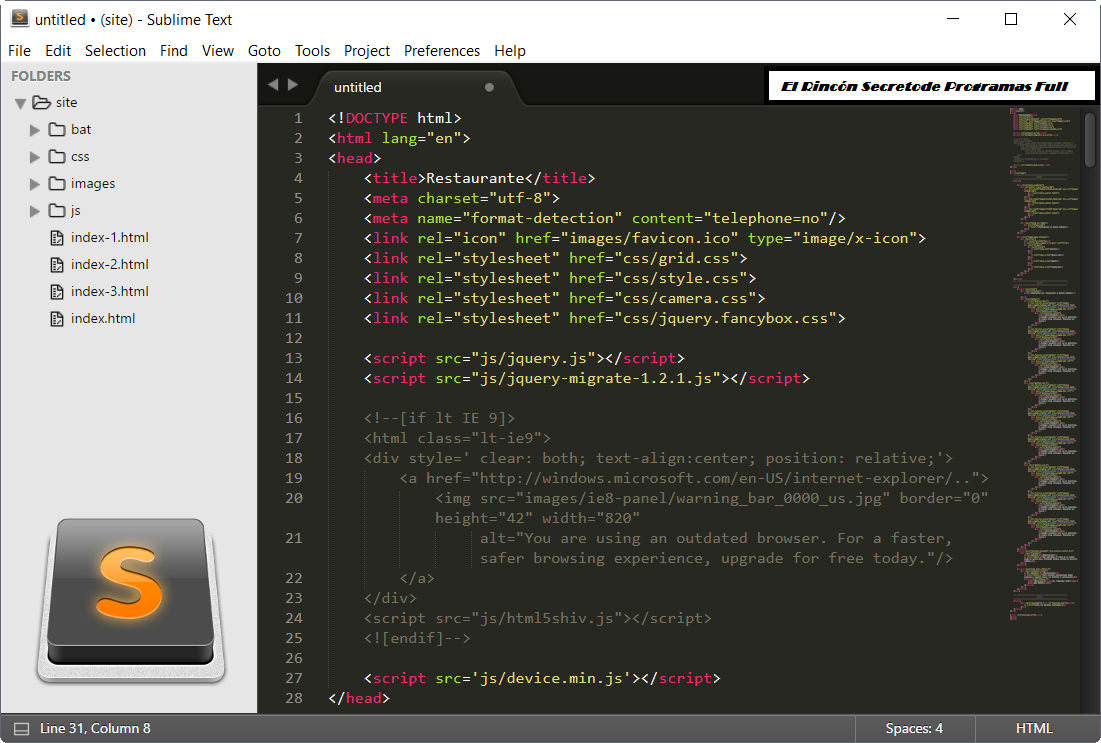Expand the css folder
This screenshot has height=743, width=1101.
[x=35, y=156]
